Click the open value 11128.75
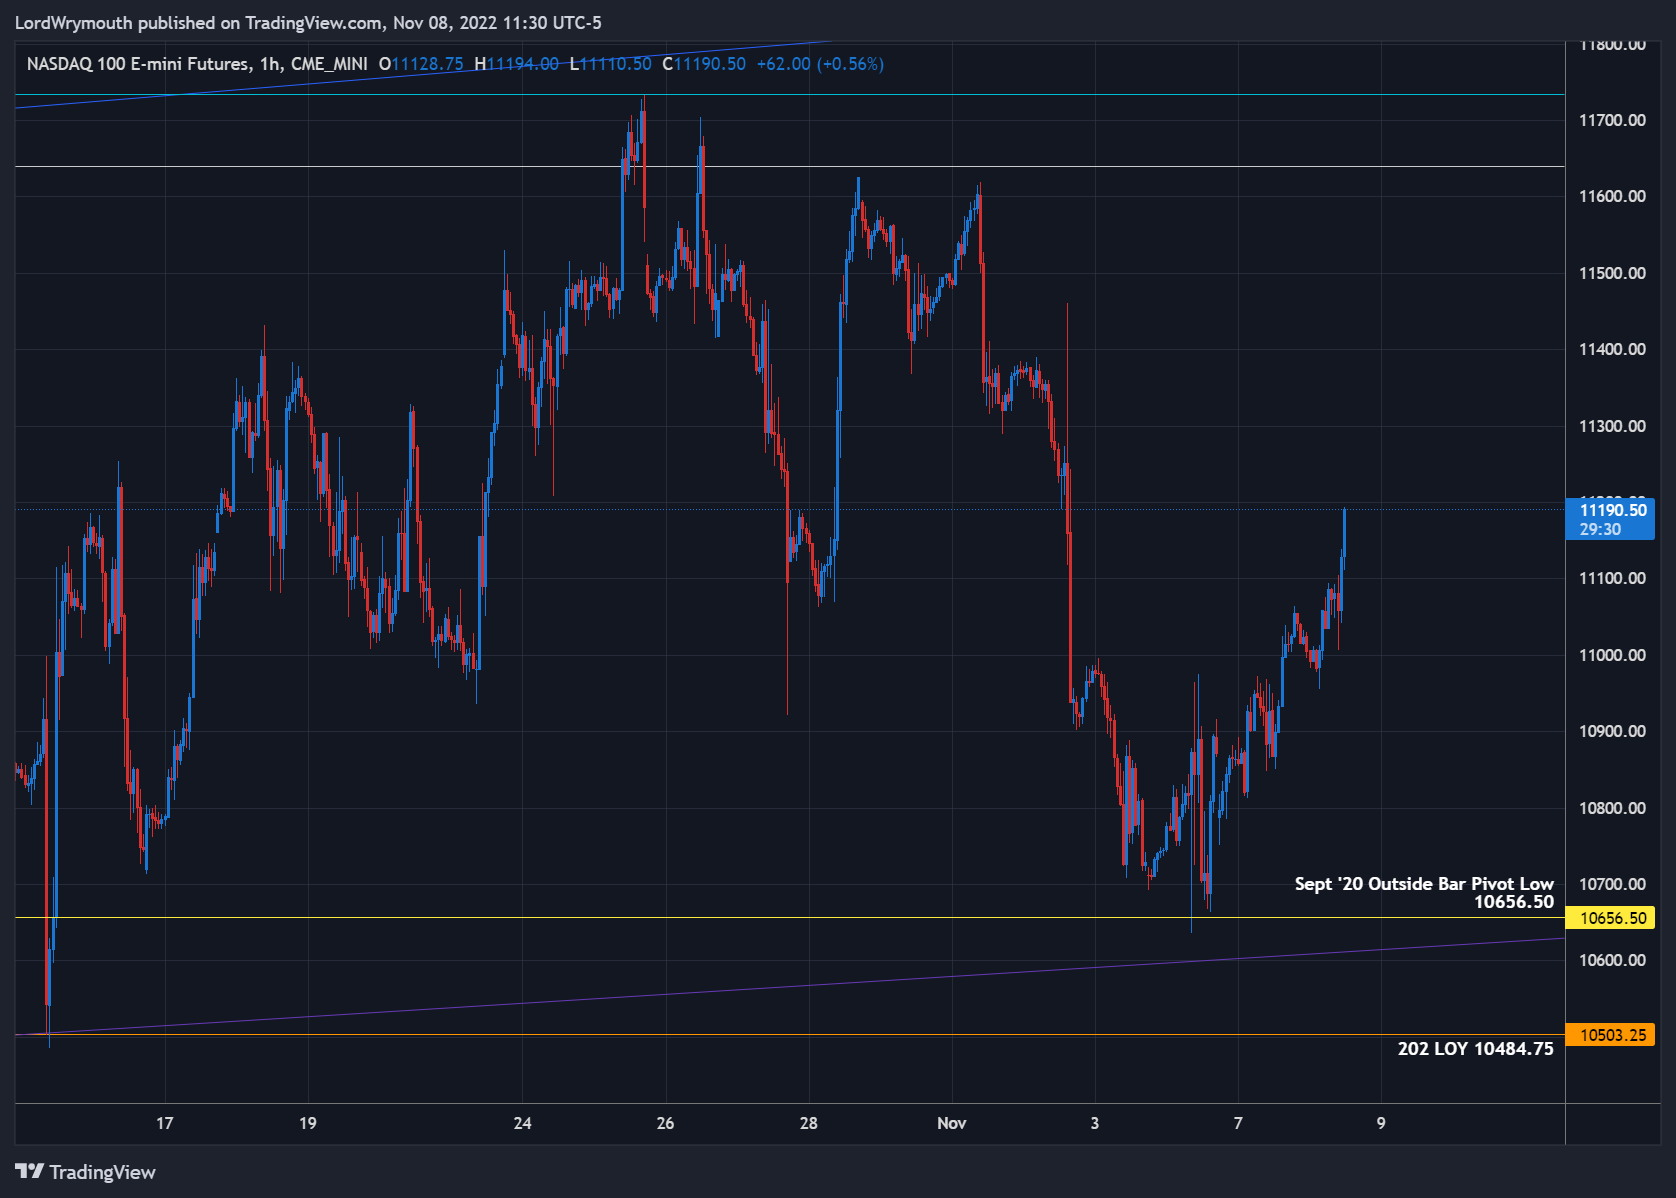The width and height of the screenshot is (1676, 1198). click(x=427, y=64)
